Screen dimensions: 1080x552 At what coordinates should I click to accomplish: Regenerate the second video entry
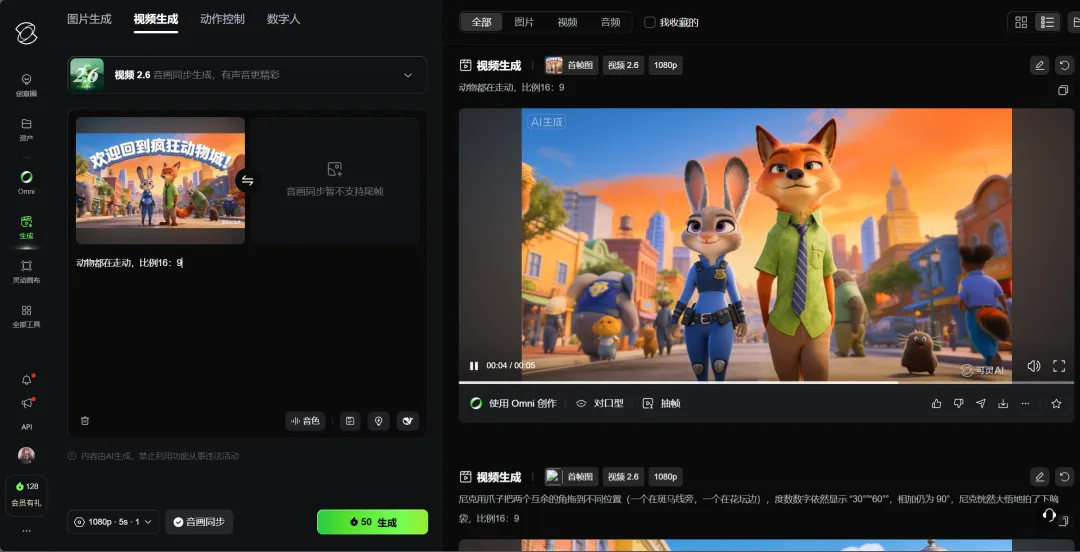[x=1064, y=476]
